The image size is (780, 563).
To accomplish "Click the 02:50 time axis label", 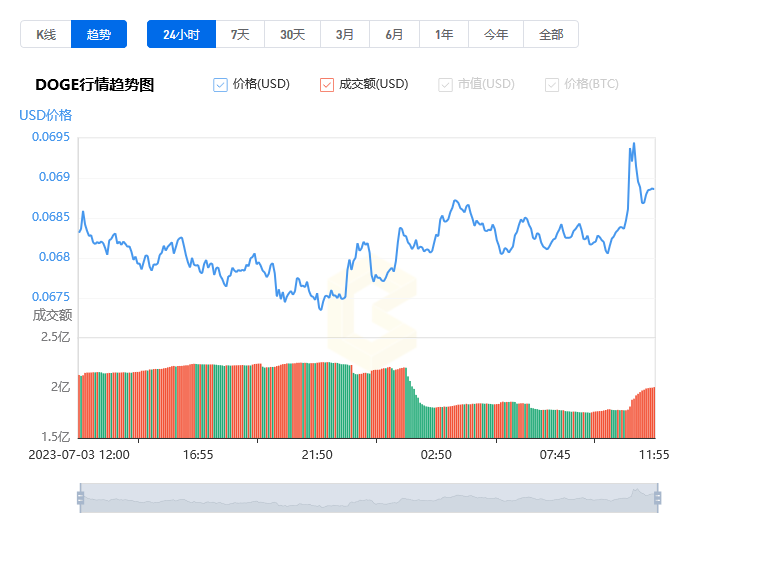I will click(436, 454).
